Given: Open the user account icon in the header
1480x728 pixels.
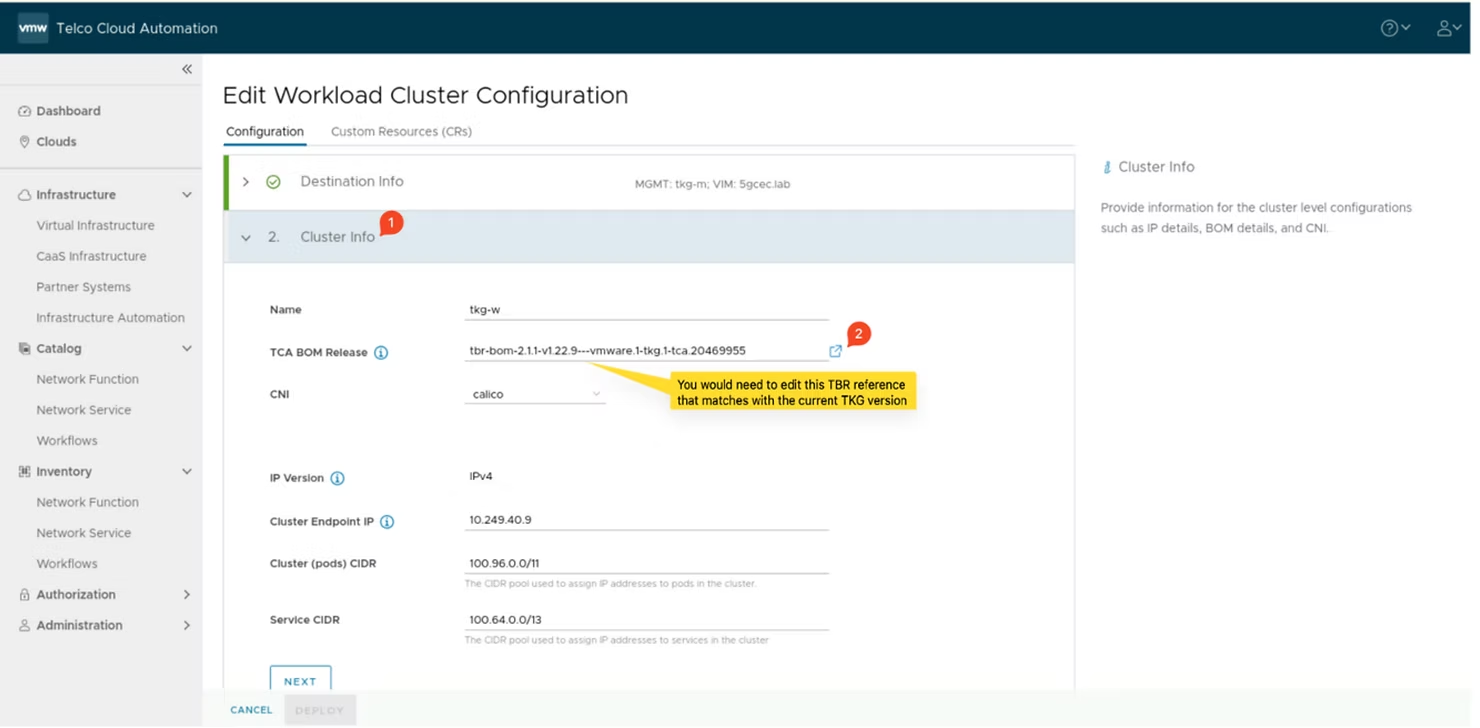Looking at the screenshot, I should (x=1445, y=27).
